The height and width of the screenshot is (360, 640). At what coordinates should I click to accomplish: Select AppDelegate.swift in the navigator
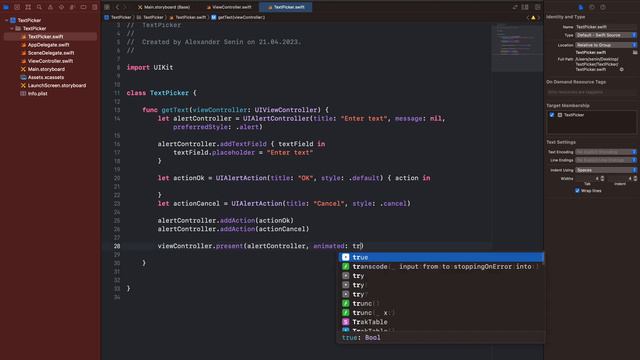[x=48, y=45]
